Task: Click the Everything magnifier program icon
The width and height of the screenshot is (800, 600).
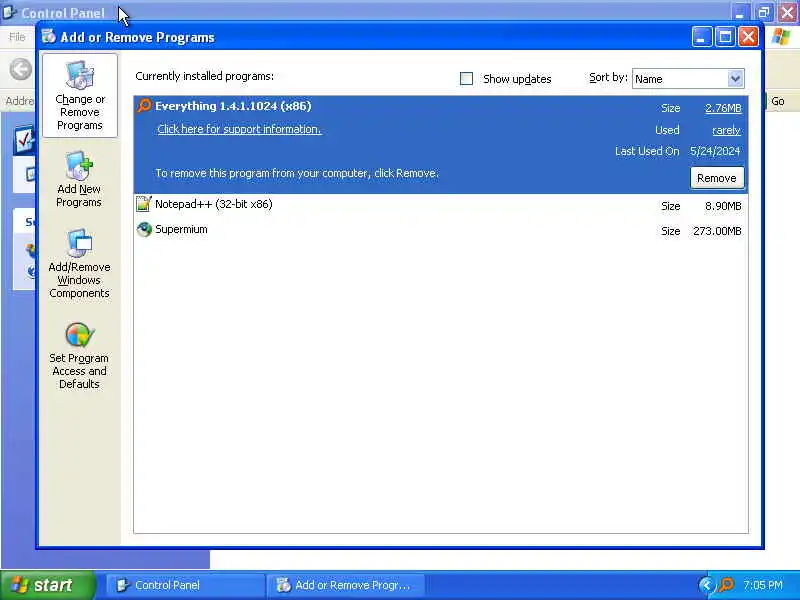Action: [144, 106]
